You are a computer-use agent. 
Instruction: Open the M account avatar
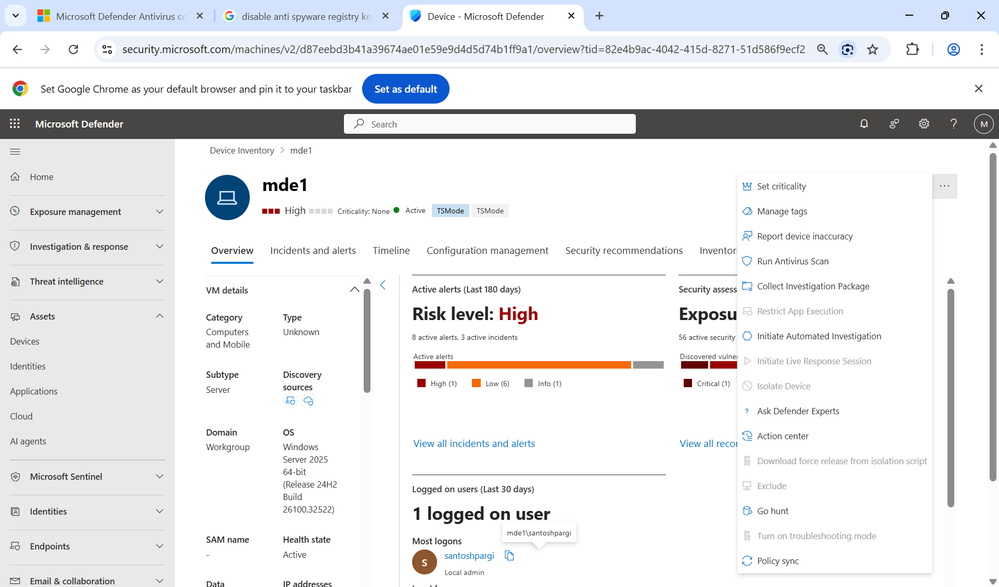pyautogui.click(x=982, y=123)
